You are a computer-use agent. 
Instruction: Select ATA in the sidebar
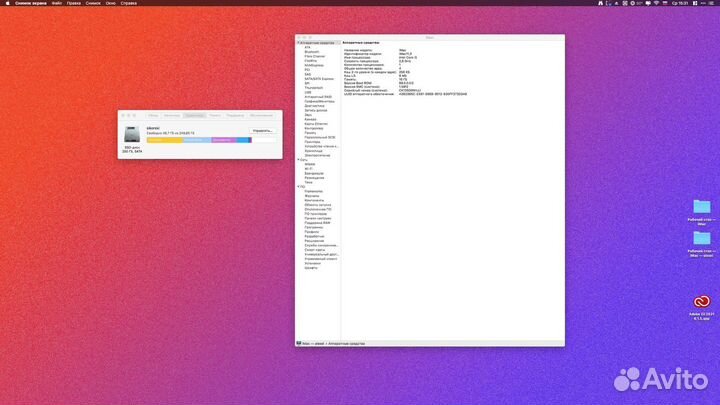click(x=307, y=47)
